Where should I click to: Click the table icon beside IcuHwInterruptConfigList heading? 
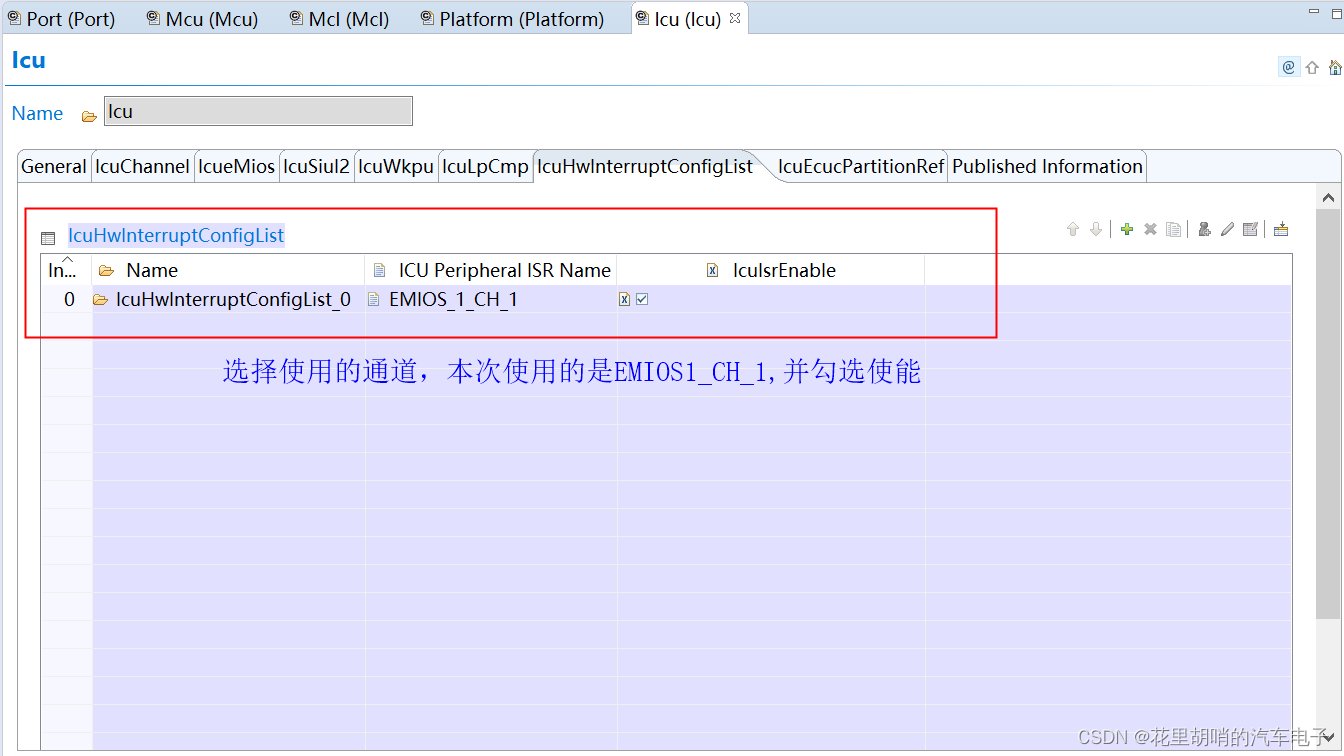point(48,238)
